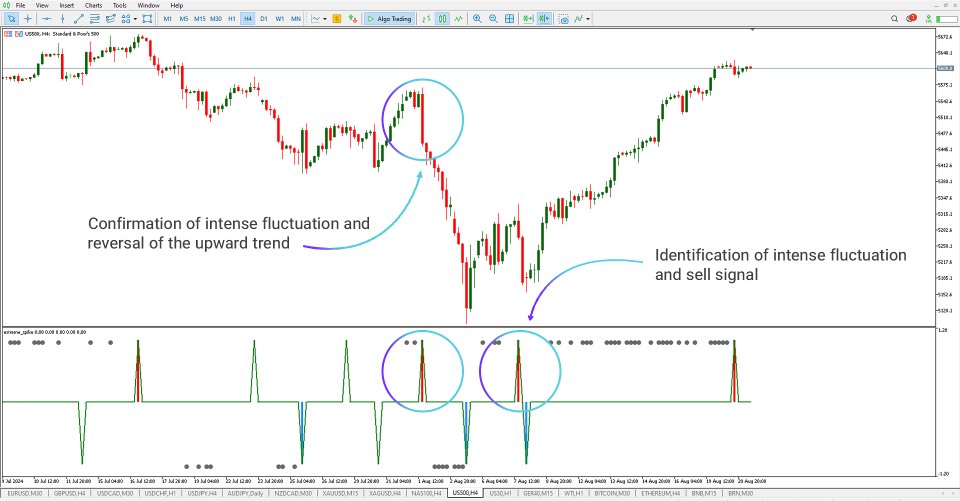Set timeframe to D1

point(264,19)
